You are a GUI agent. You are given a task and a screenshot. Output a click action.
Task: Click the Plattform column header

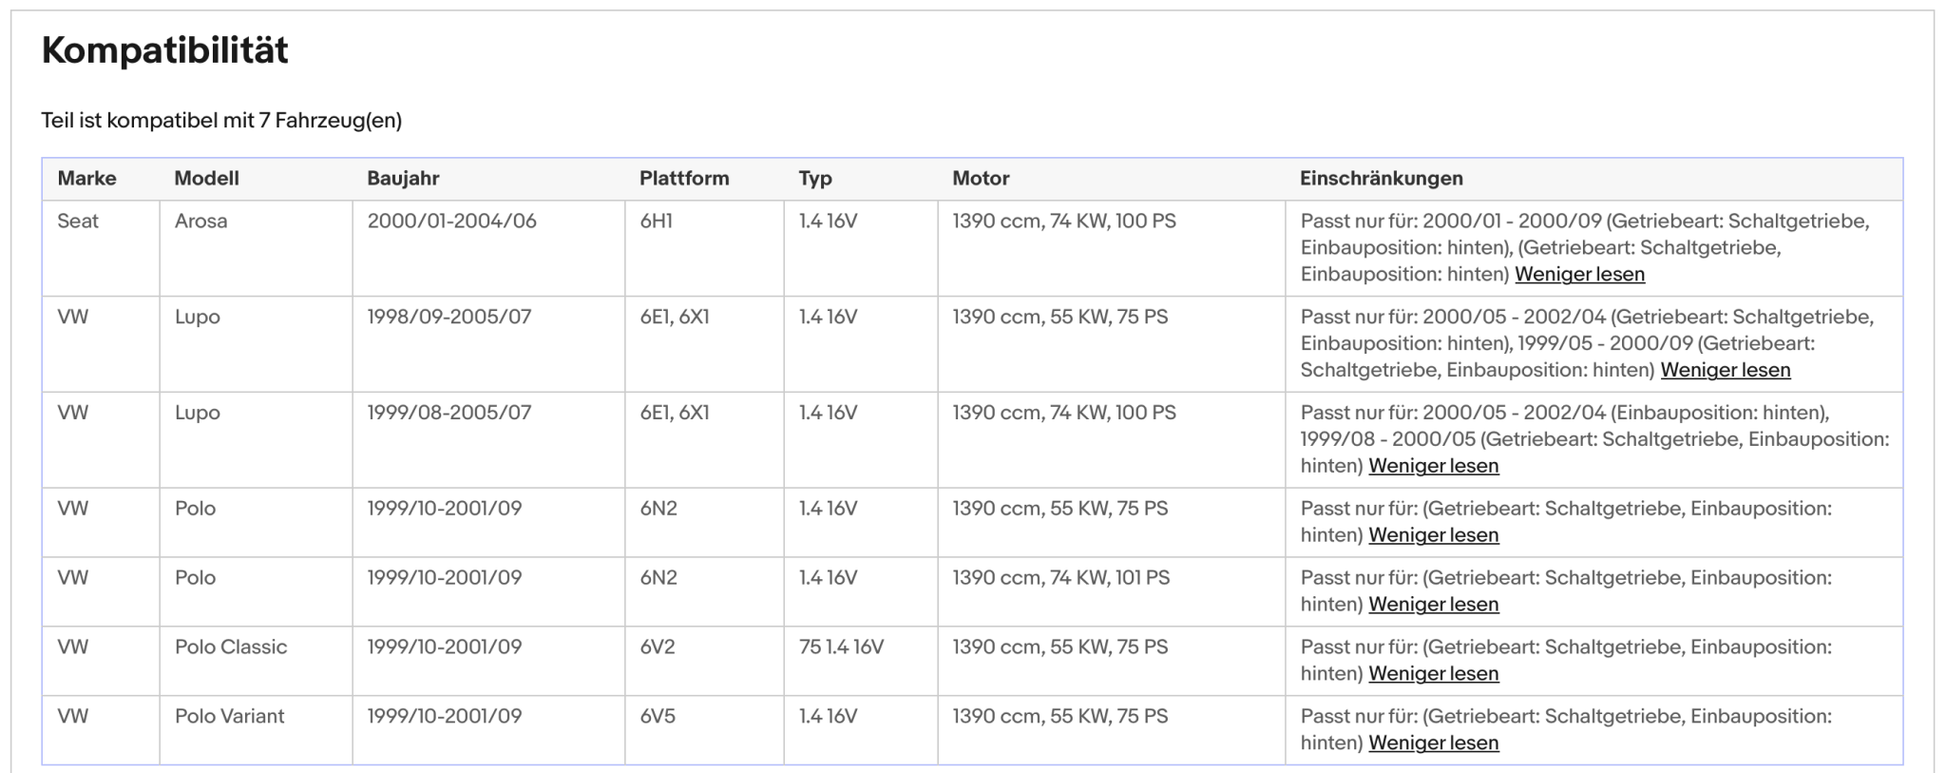coord(684,178)
